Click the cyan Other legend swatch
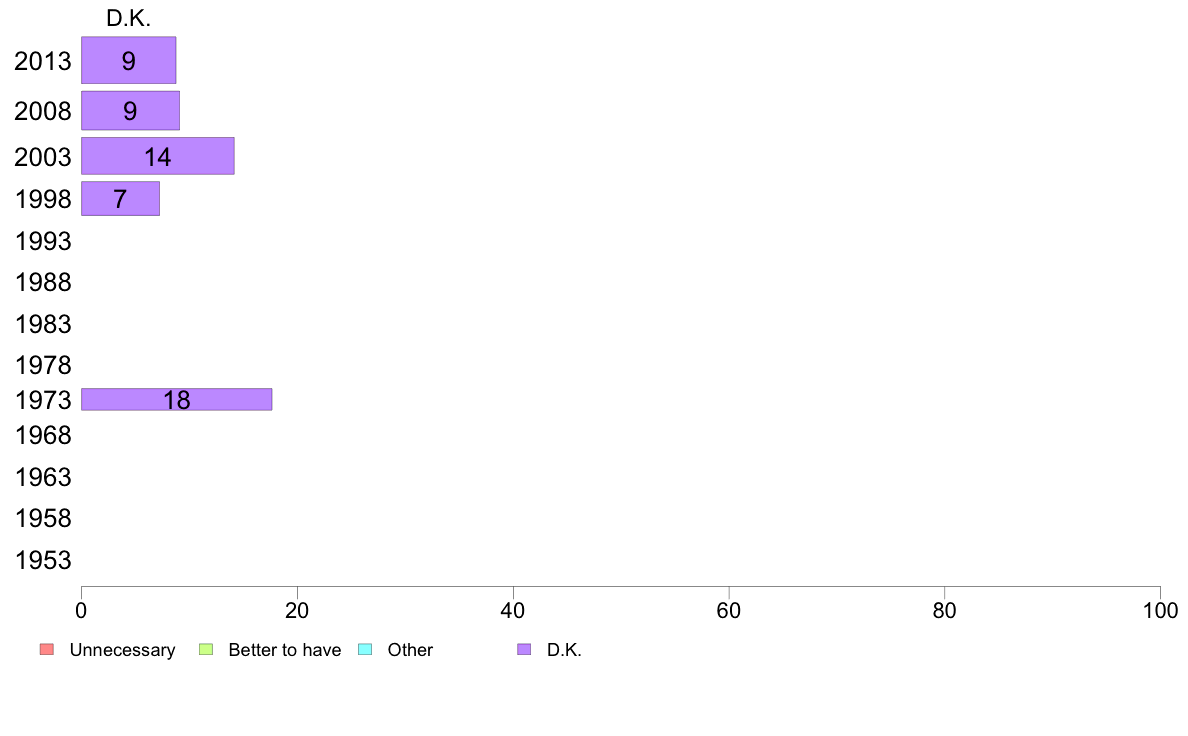The height and width of the screenshot is (736, 1188). 365,650
